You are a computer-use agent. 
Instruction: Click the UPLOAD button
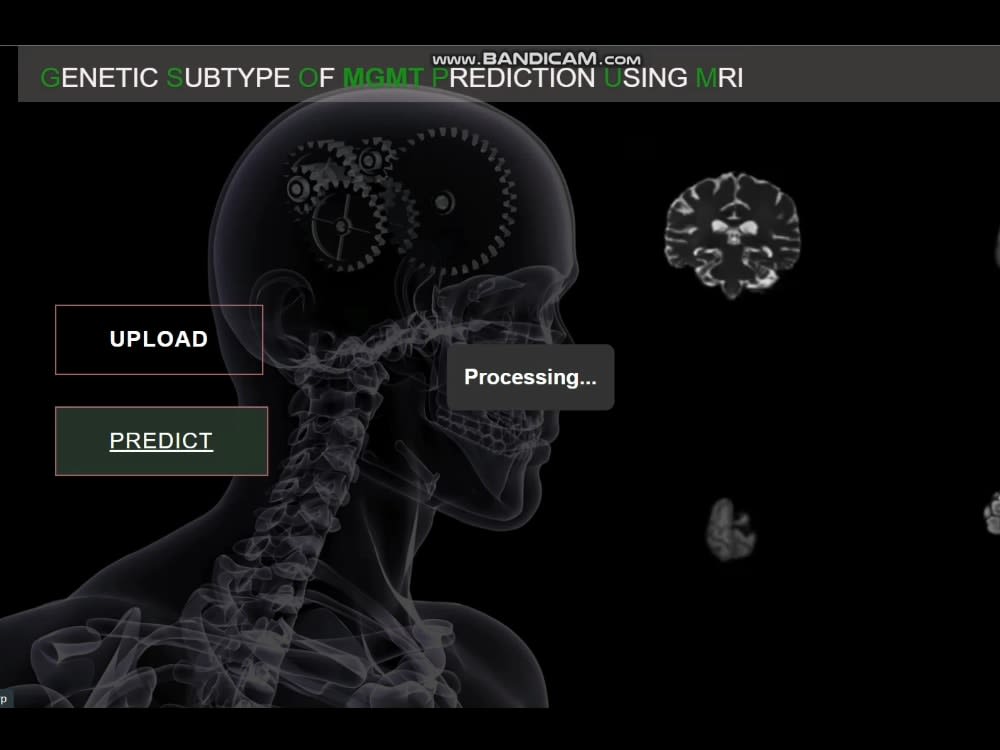click(159, 339)
